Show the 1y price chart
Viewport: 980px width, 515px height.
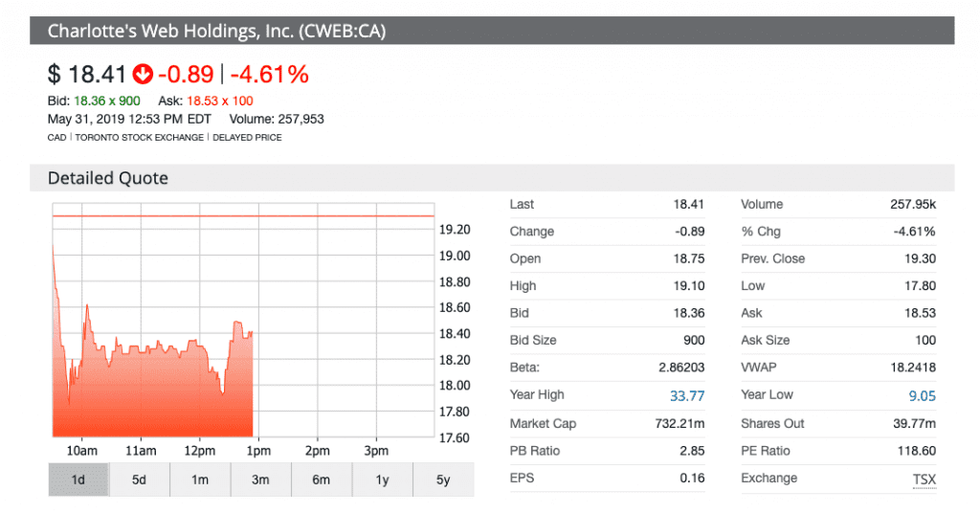click(x=382, y=480)
